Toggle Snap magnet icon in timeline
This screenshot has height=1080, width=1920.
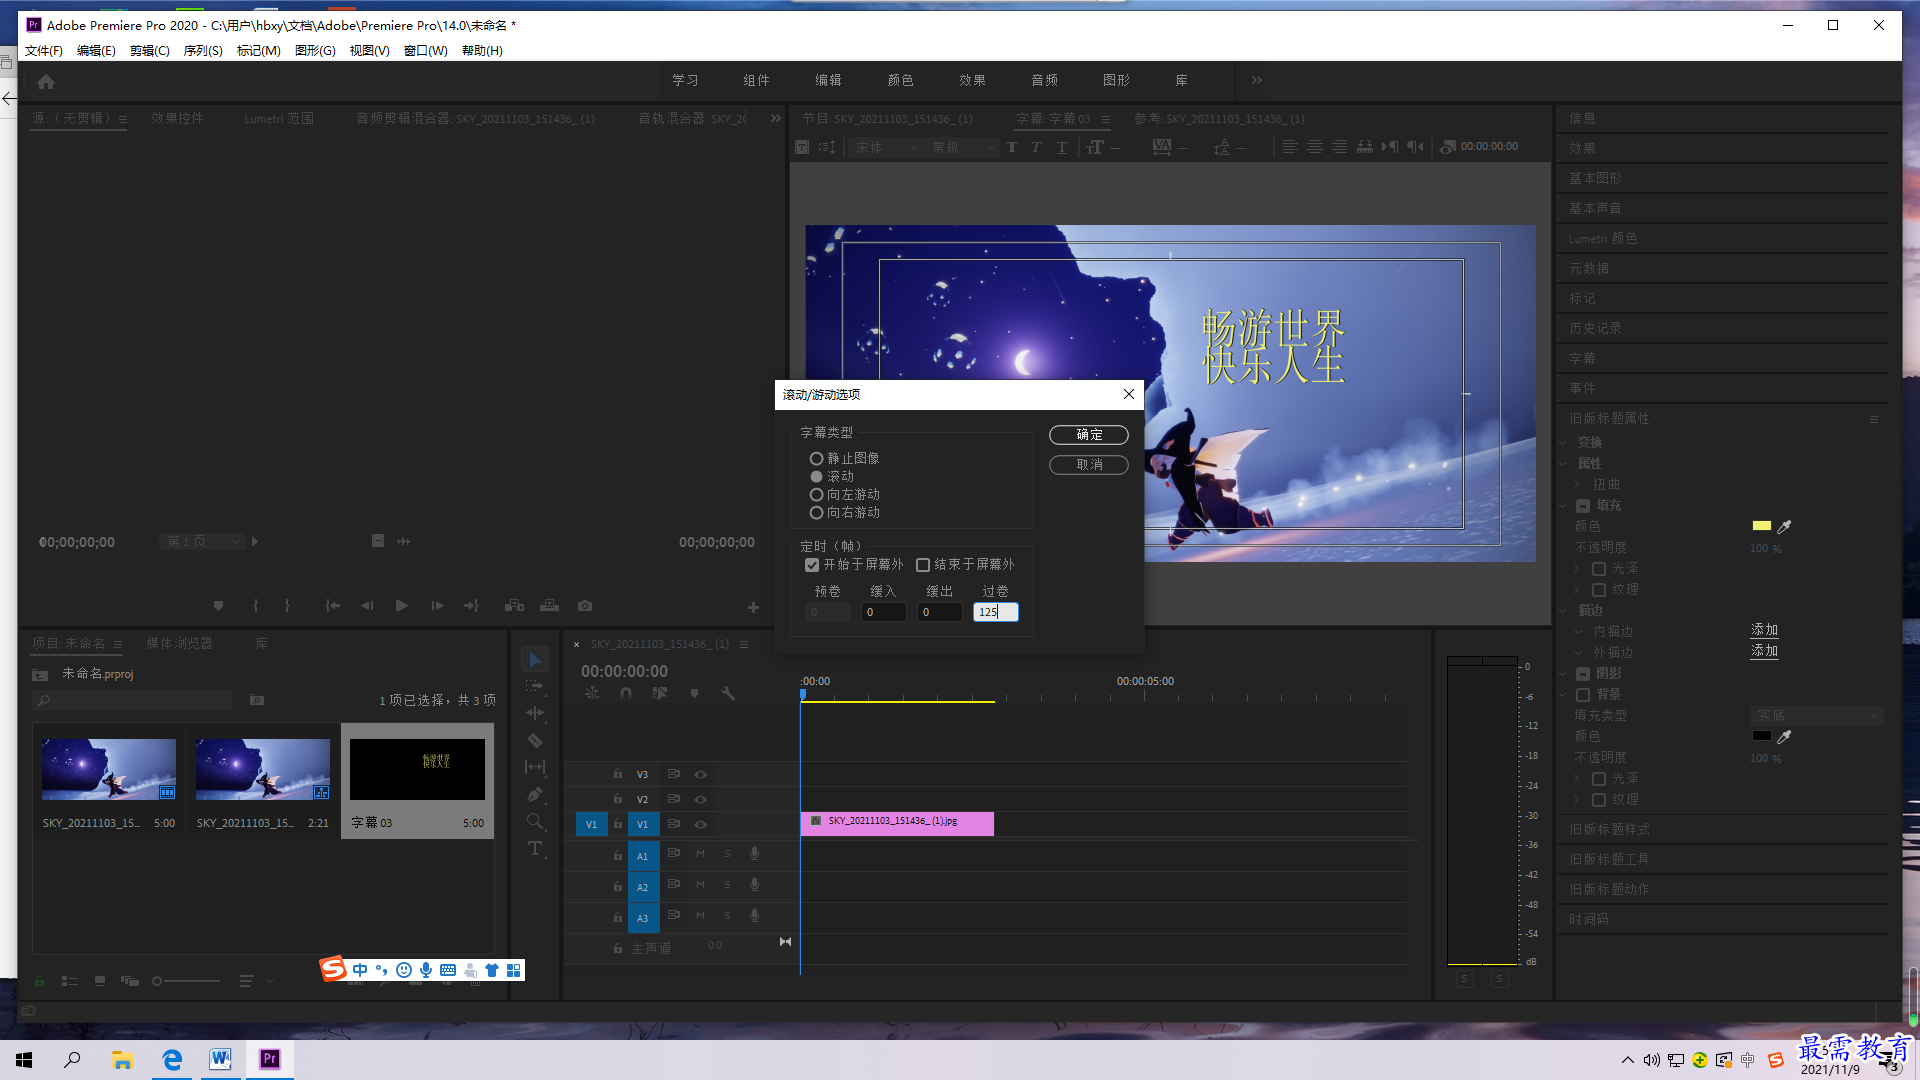tap(626, 693)
